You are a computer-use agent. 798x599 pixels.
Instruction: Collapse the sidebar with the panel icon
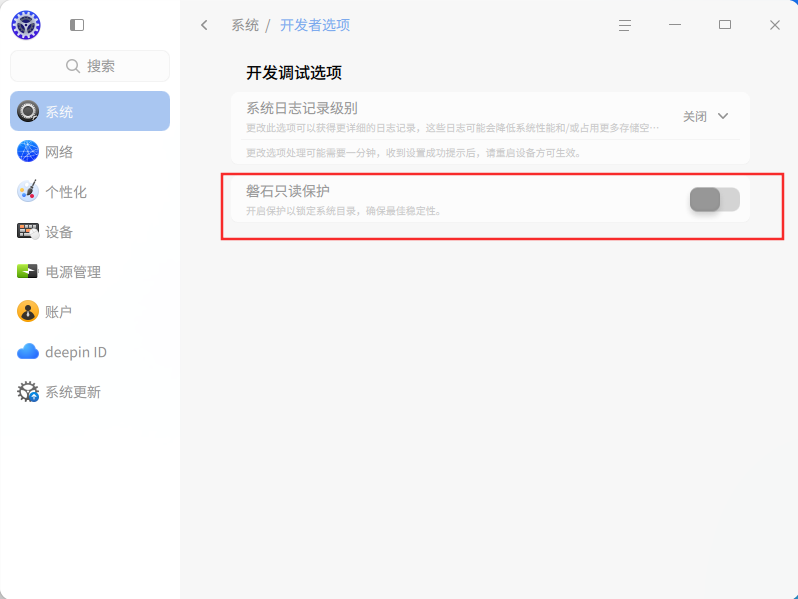tap(77, 25)
